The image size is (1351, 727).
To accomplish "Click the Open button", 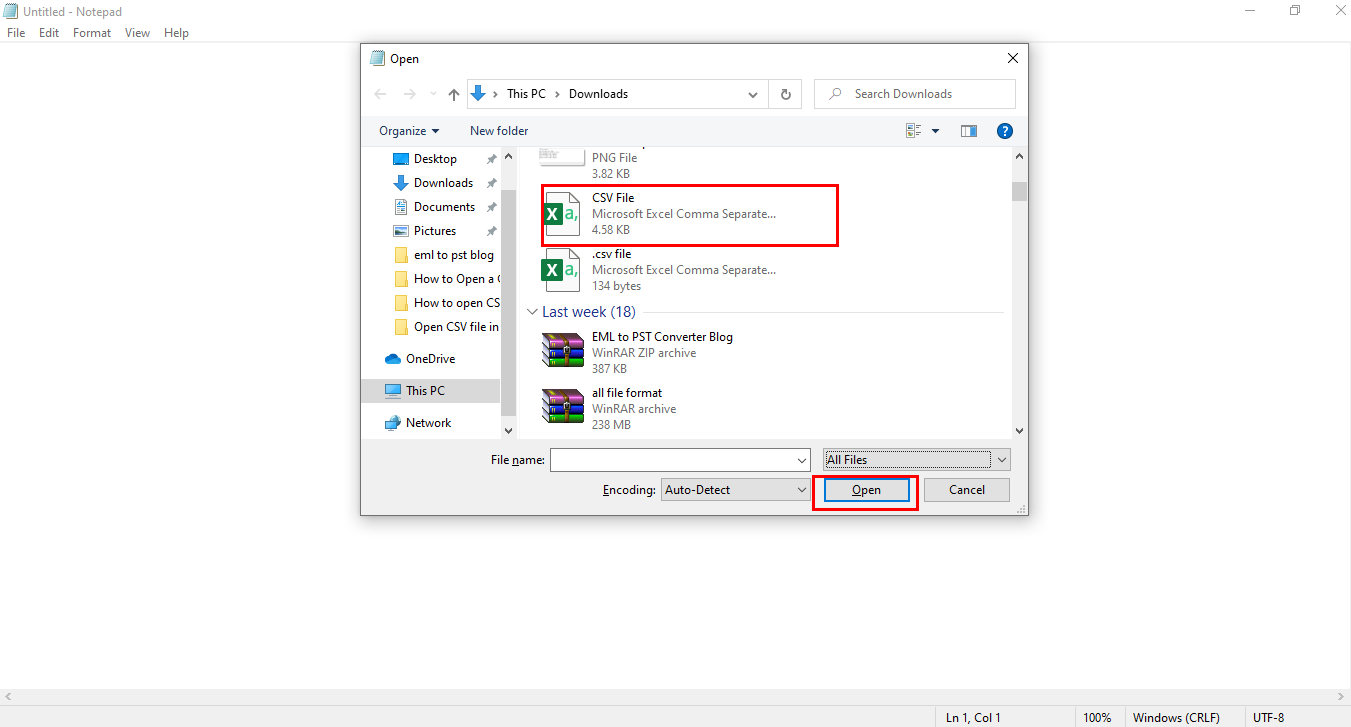I will point(864,490).
